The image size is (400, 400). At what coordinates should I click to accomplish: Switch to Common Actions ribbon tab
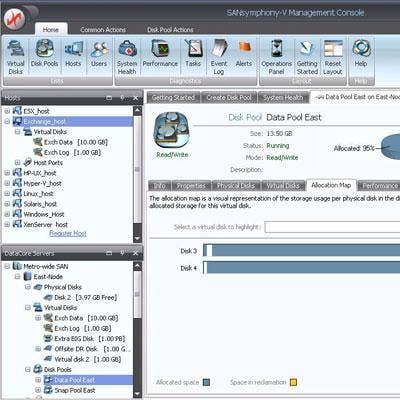click(103, 30)
